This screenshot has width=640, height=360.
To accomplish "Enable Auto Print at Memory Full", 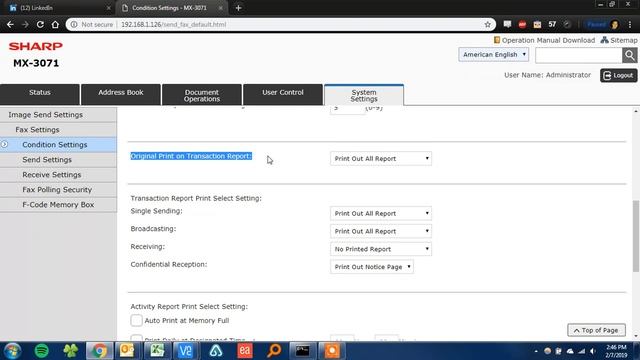I will click(x=136, y=320).
